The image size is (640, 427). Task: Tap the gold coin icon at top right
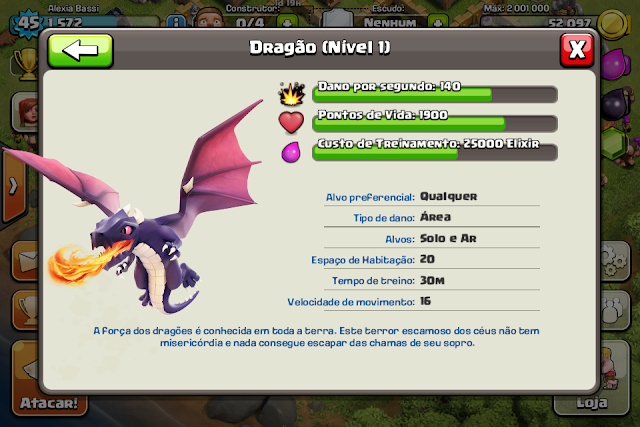tap(613, 24)
